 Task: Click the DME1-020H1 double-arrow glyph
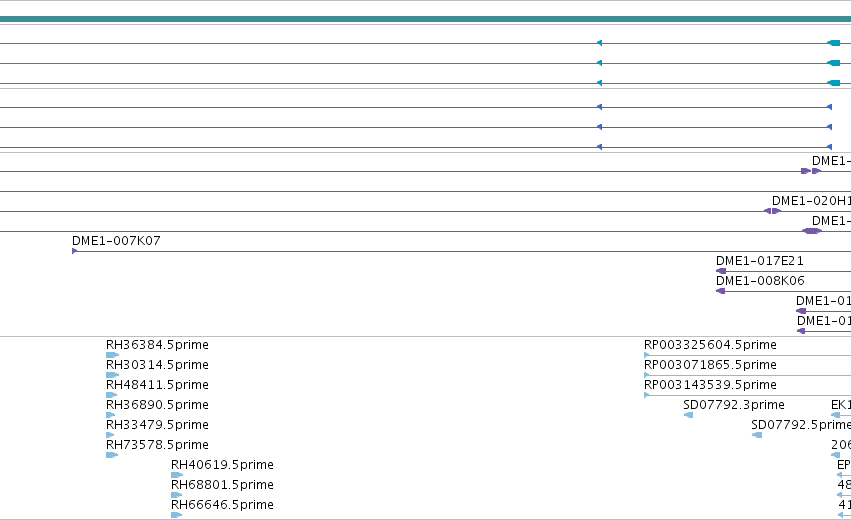772,211
